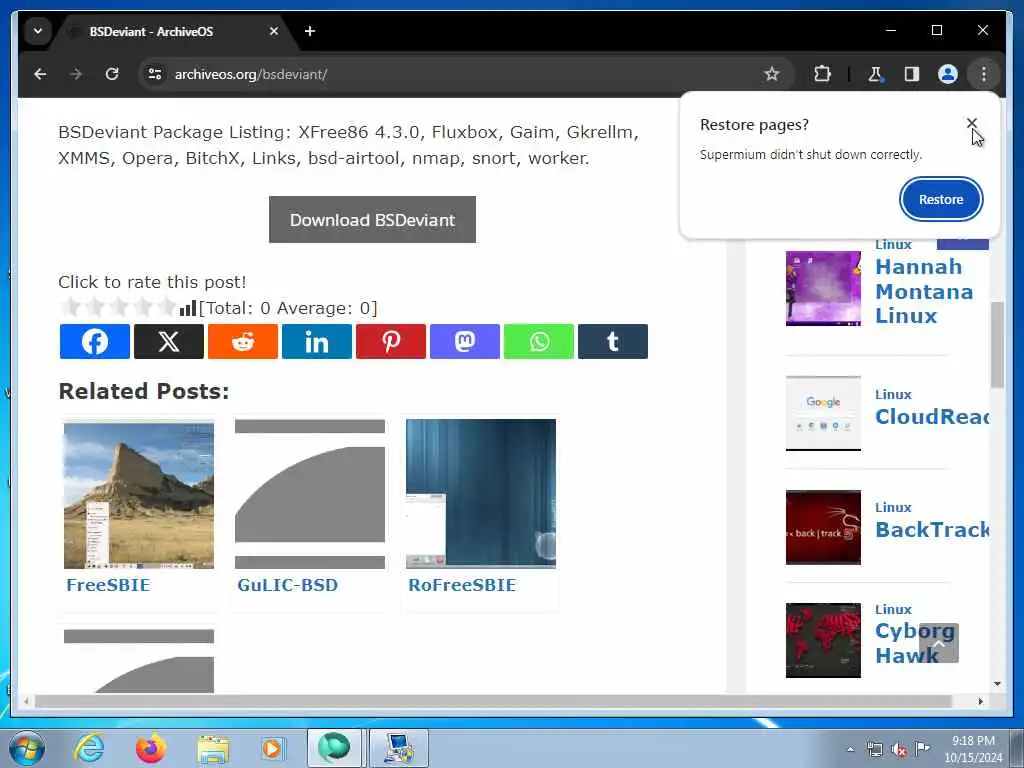Open the Hannah Montana Linux link

point(924,291)
